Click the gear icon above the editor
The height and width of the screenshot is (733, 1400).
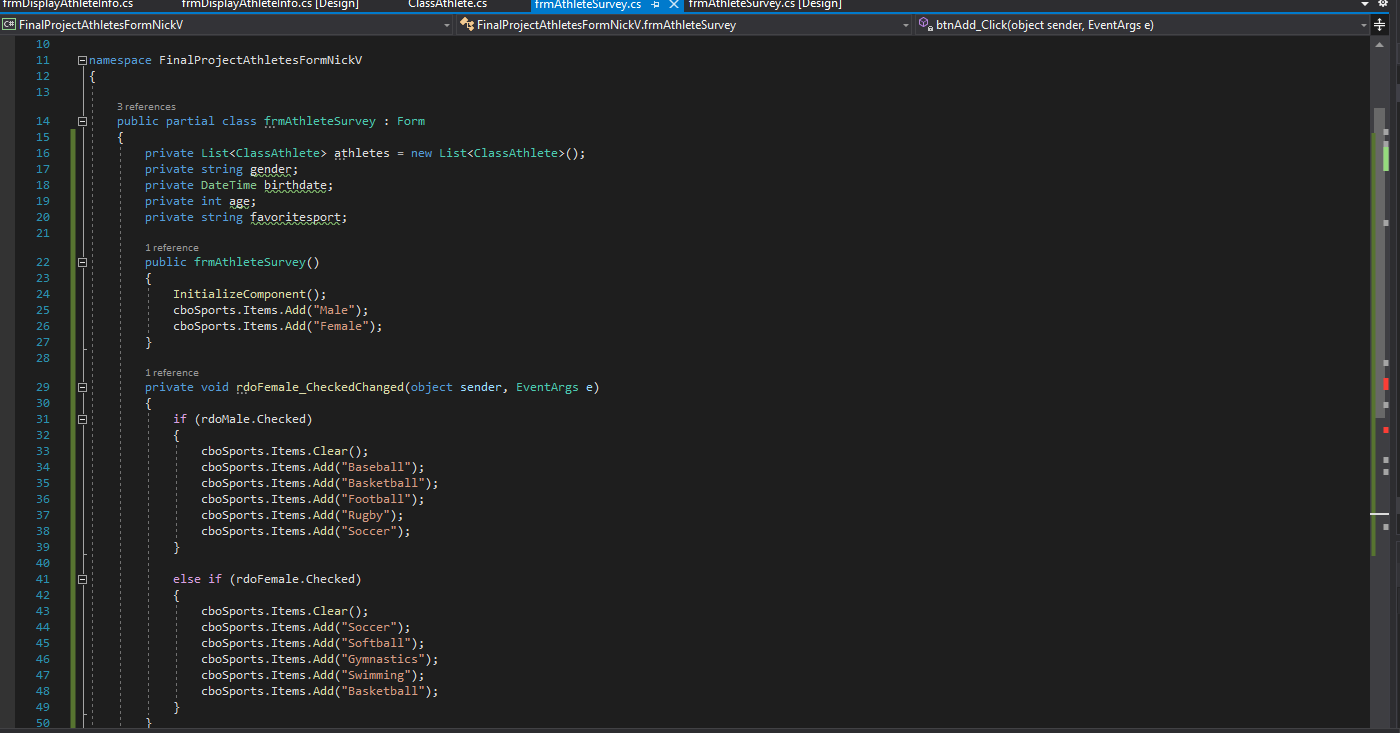[1385, 4]
